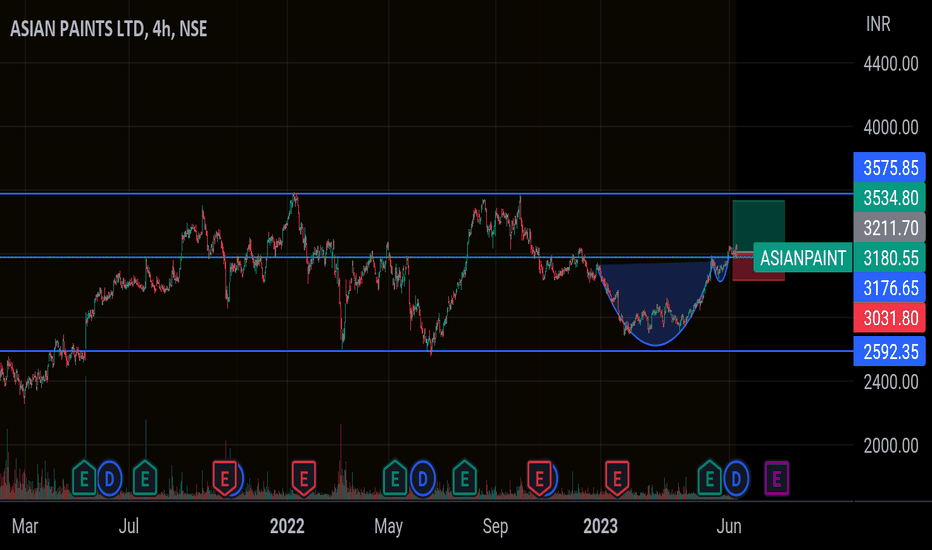The width and height of the screenshot is (932, 550).
Task: Click the ASIANPAINT symbol price label
Action: point(802,258)
